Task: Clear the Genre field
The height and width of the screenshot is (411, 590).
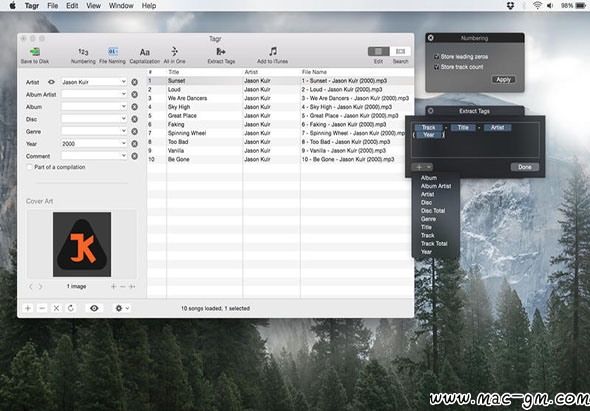Action: click(x=134, y=131)
